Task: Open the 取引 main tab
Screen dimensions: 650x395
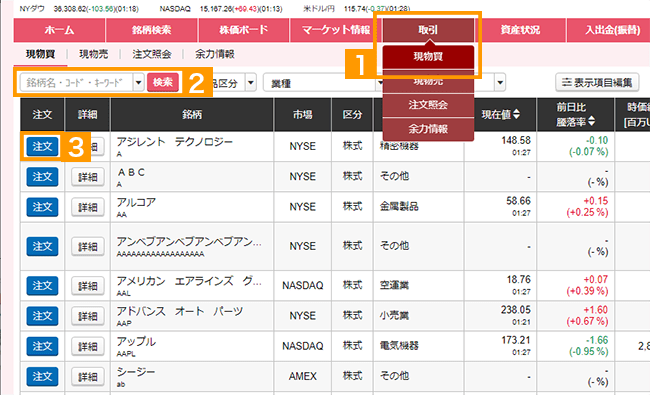Action: (428, 30)
